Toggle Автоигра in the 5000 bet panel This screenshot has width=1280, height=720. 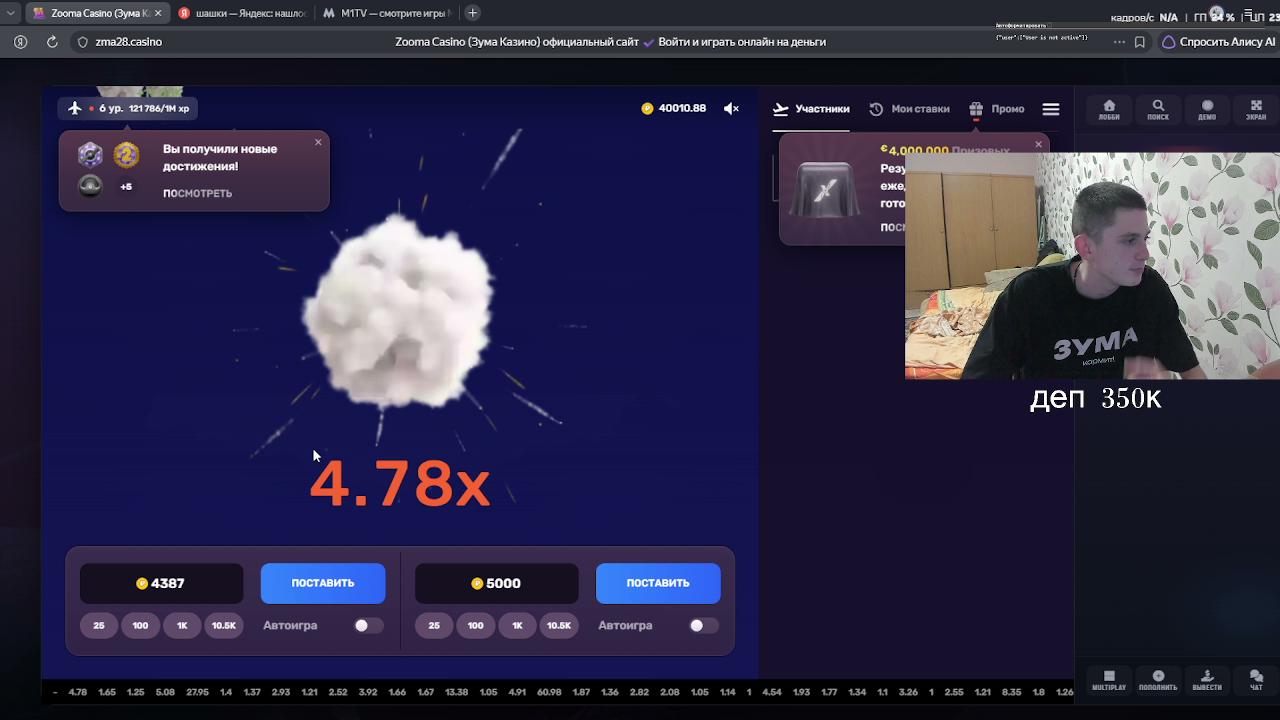click(x=703, y=625)
